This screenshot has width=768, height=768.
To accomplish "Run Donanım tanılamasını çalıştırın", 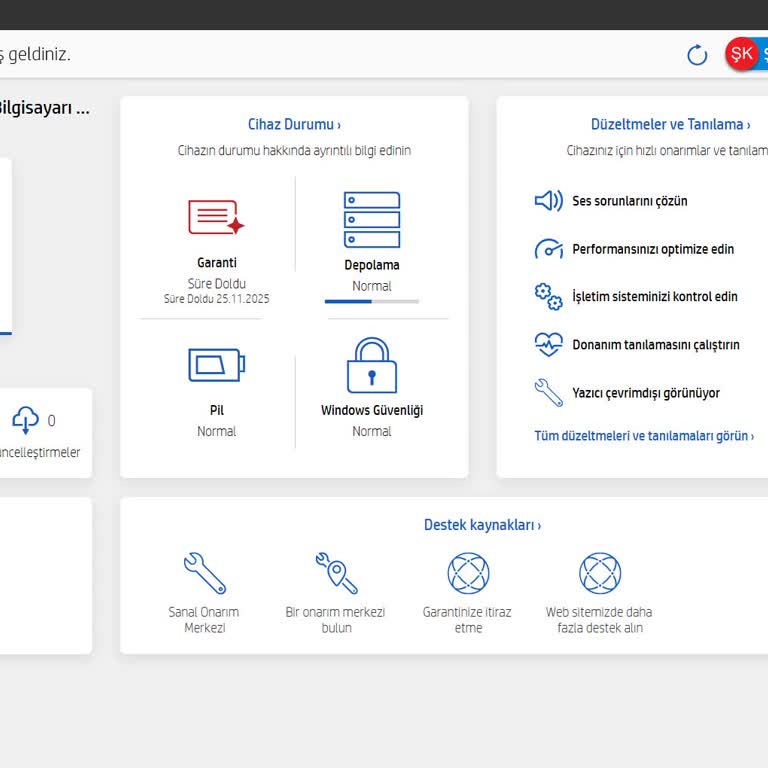I will 656,345.
